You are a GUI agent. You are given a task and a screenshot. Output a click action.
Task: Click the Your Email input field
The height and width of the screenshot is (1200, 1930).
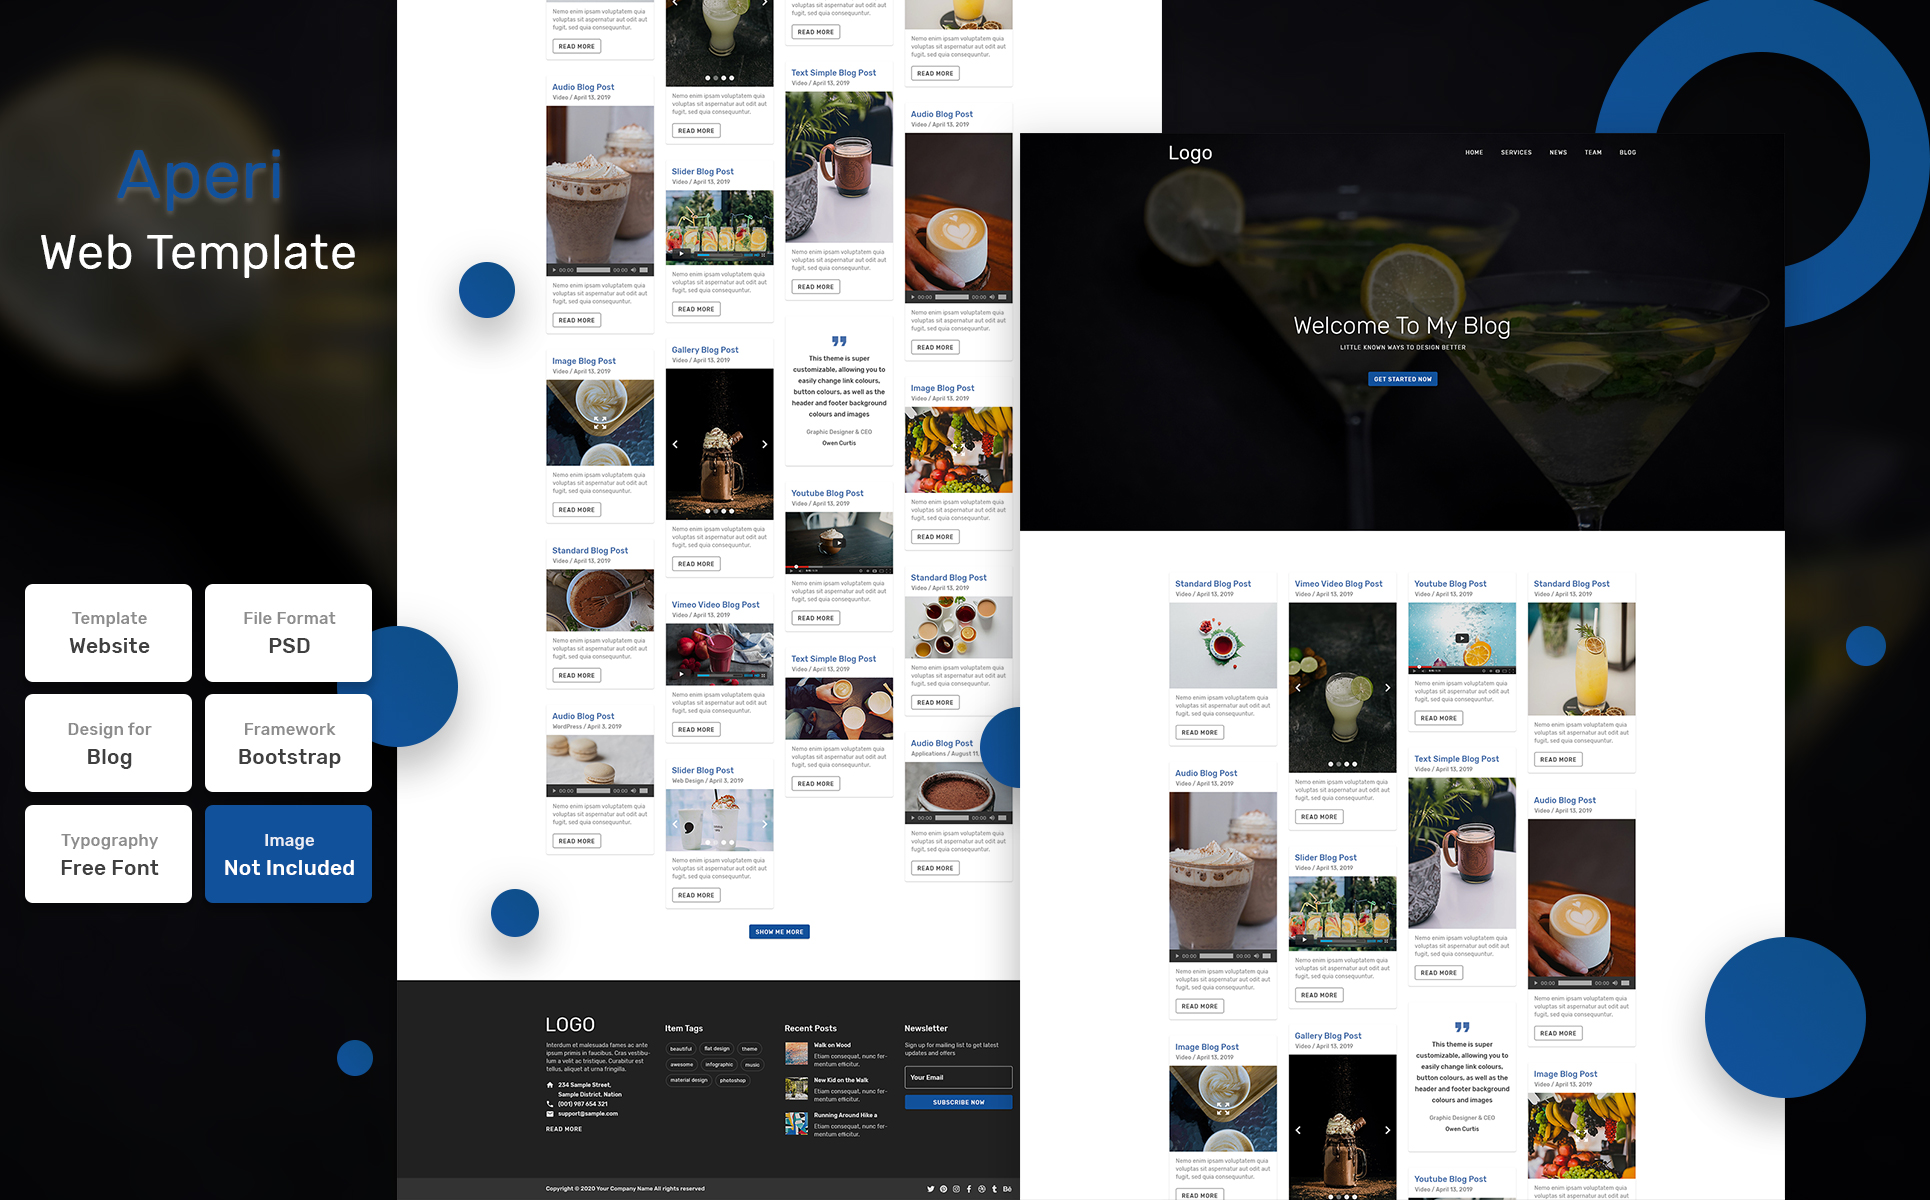coord(959,1078)
